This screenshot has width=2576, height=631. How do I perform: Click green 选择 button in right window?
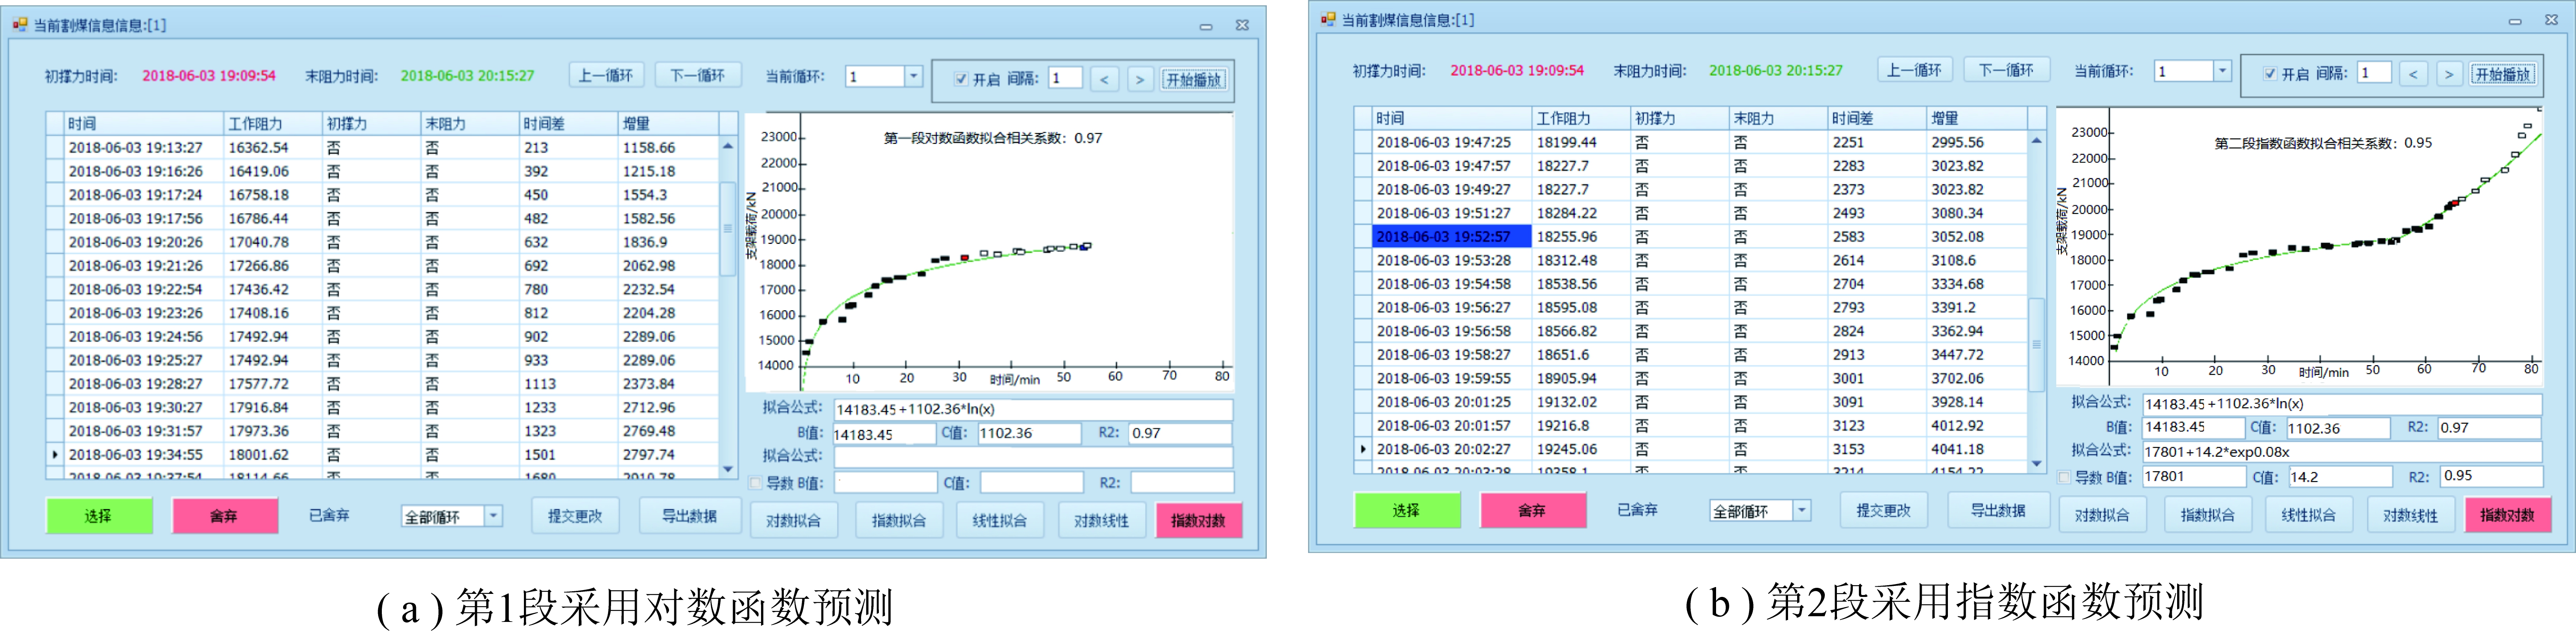coord(1407,511)
